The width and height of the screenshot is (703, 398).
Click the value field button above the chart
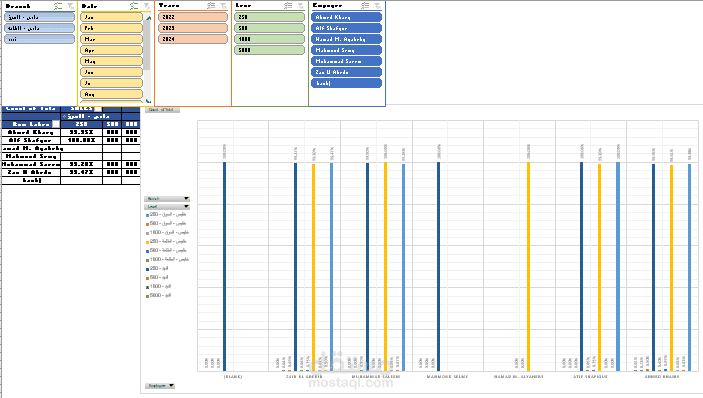pyautogui.click(x=162, y=110)
